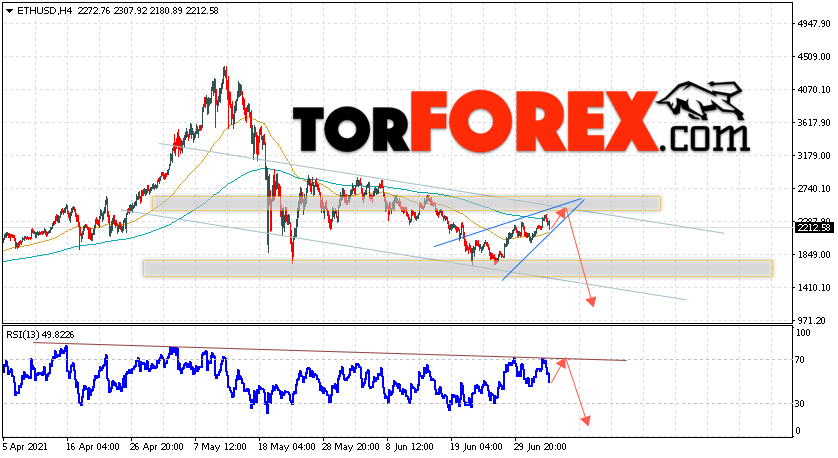
Task: Select the brown RSI descending trendline
Action: click(330, 351)
